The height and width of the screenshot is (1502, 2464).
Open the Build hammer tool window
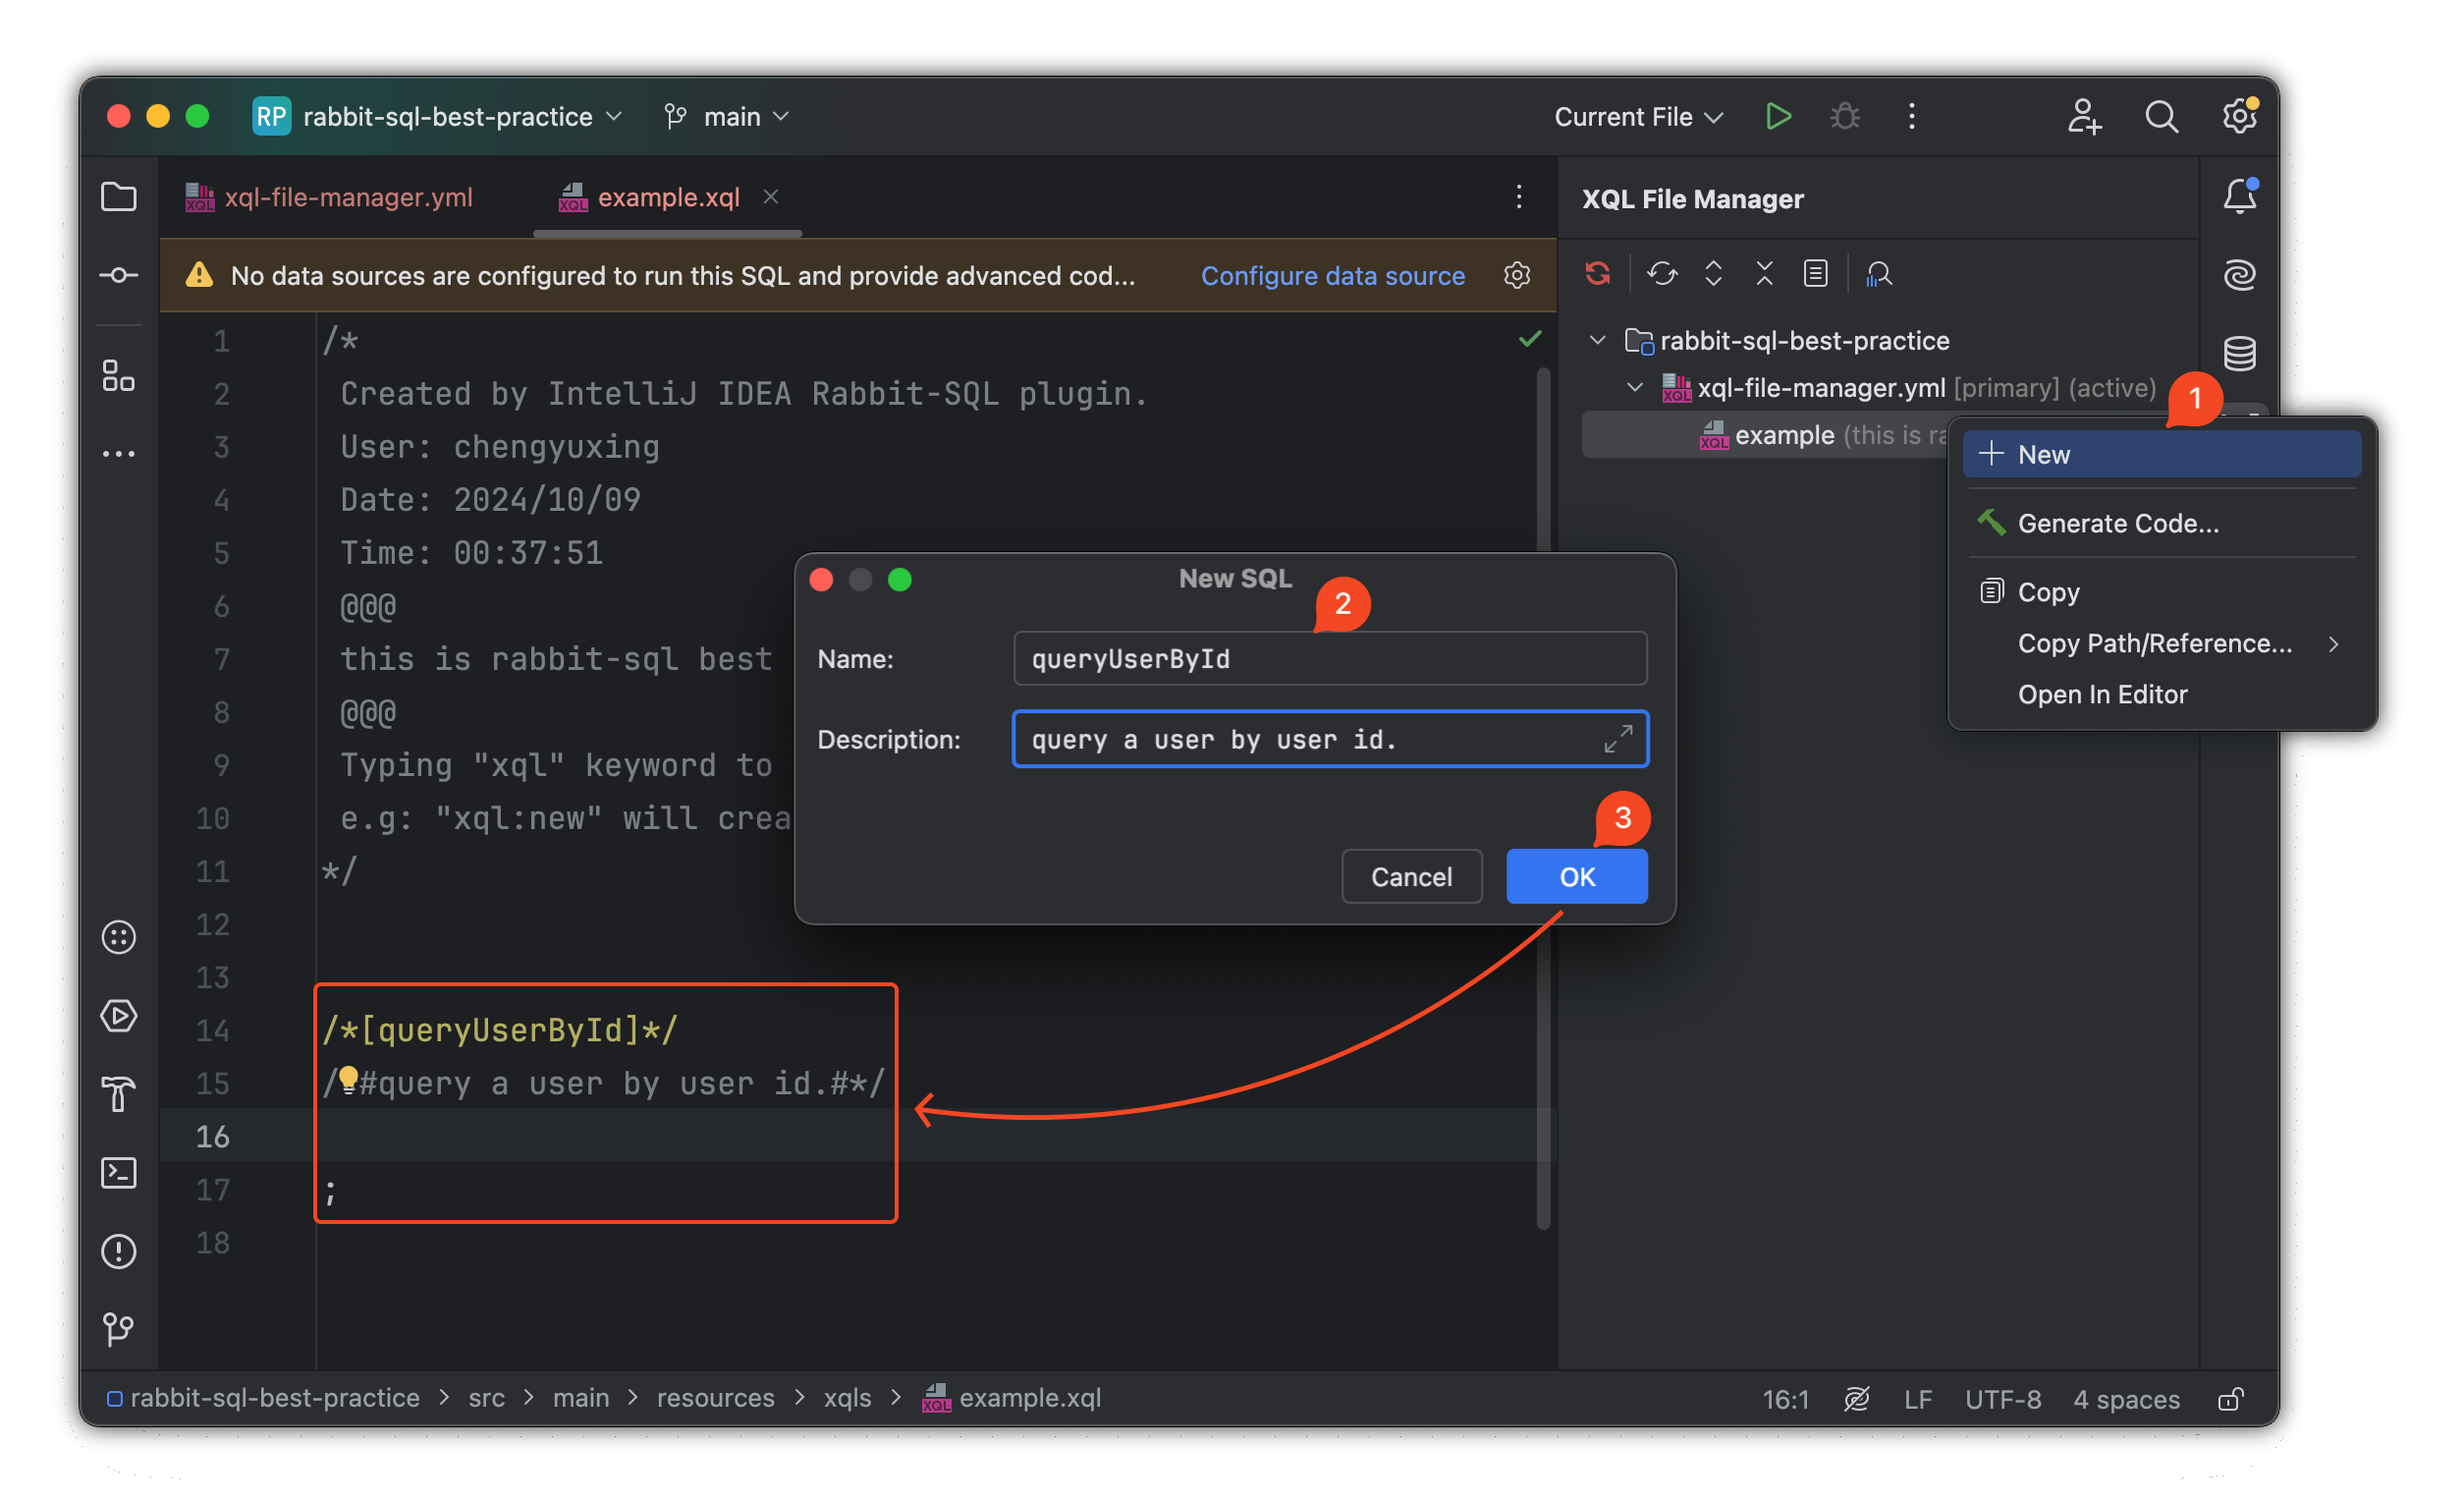119,1094
